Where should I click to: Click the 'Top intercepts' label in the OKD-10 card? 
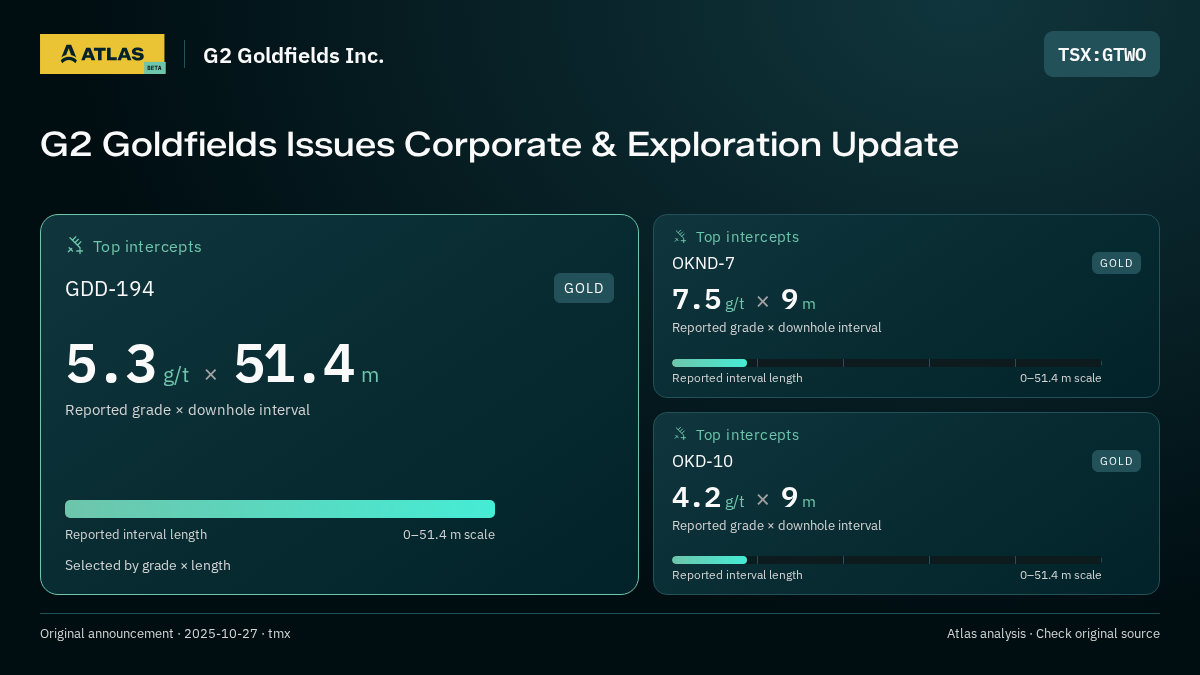click(x=747, y=435)
